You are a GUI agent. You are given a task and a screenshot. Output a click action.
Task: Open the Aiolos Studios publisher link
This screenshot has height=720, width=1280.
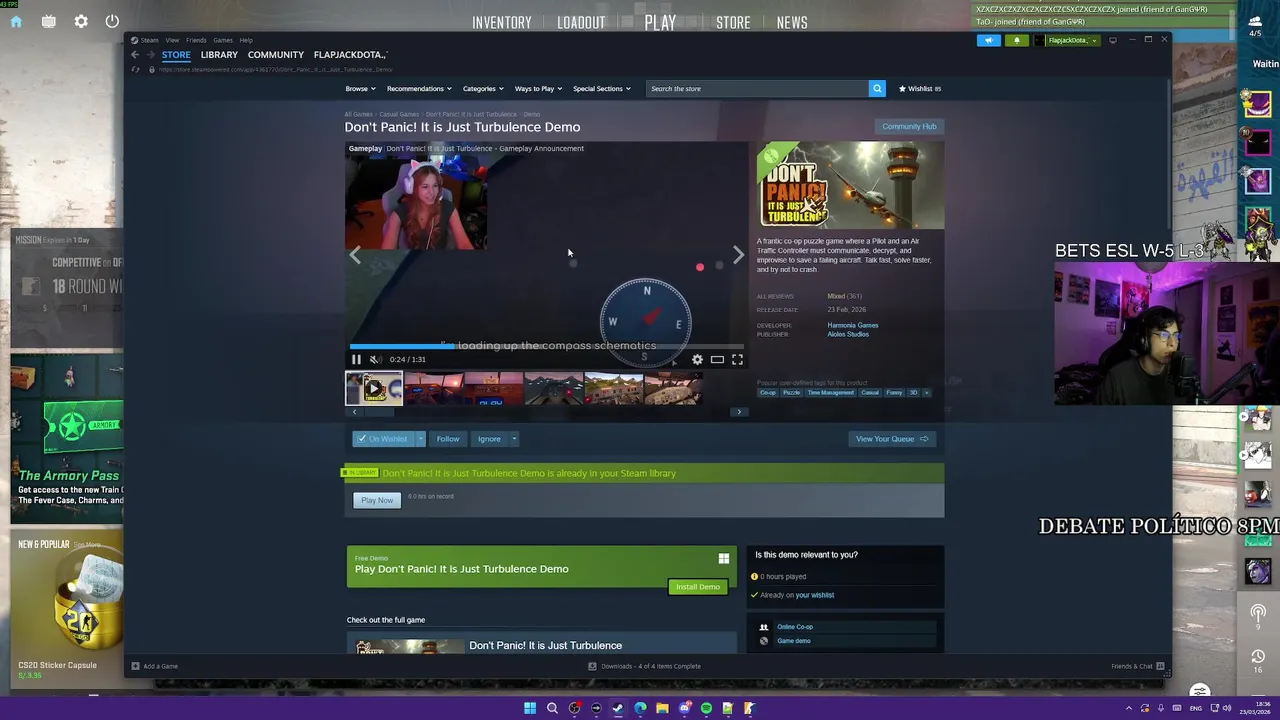coord(848,334)
